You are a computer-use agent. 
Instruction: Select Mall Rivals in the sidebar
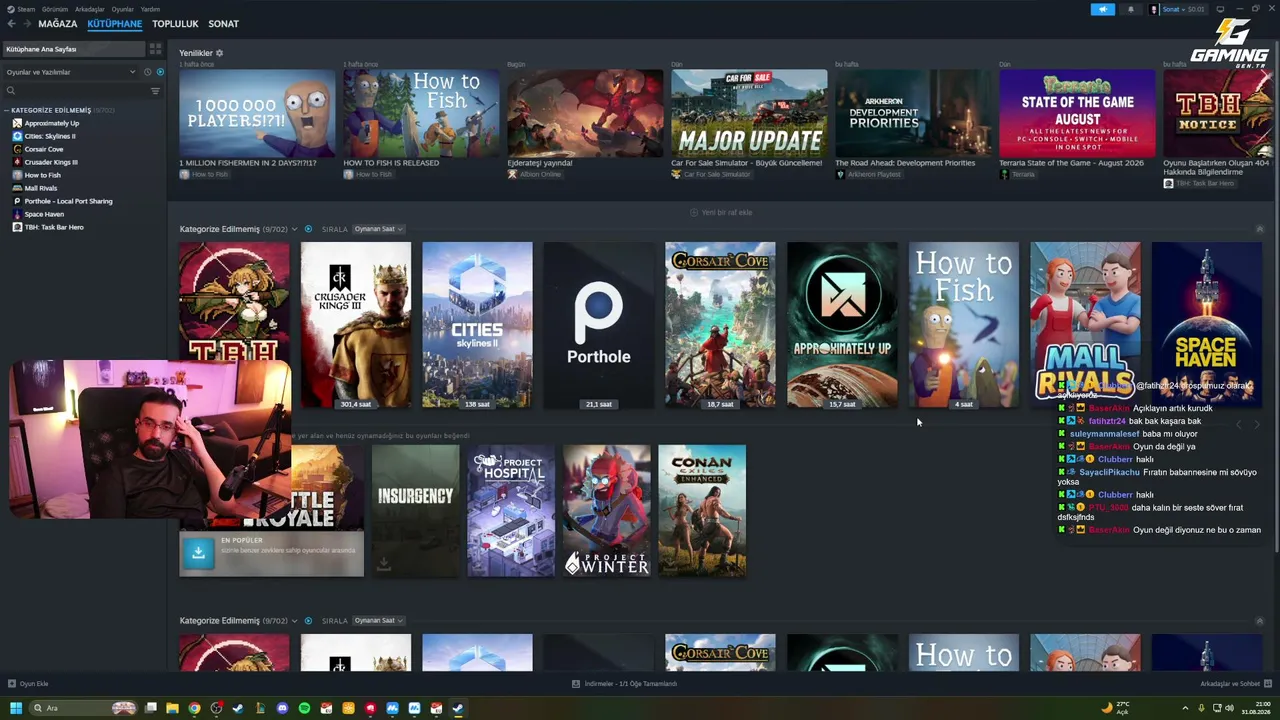[x=41, y=188]
